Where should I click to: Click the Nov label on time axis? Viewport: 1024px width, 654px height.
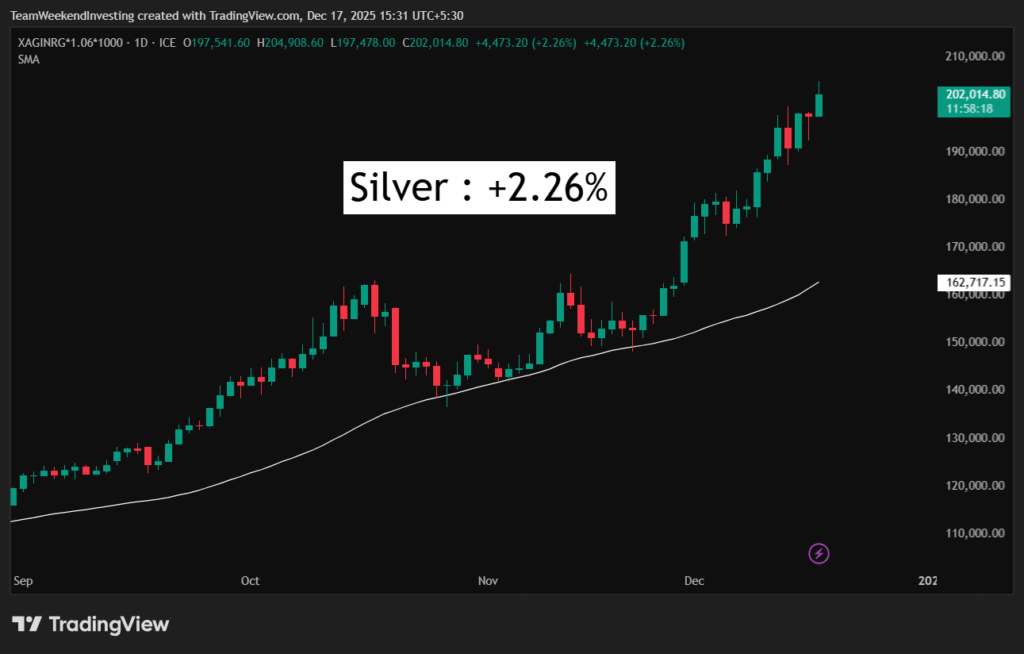487,580
